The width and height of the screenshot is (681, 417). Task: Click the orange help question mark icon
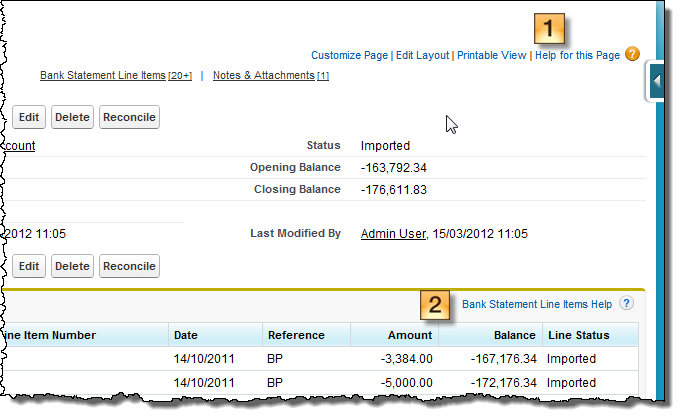632,55
